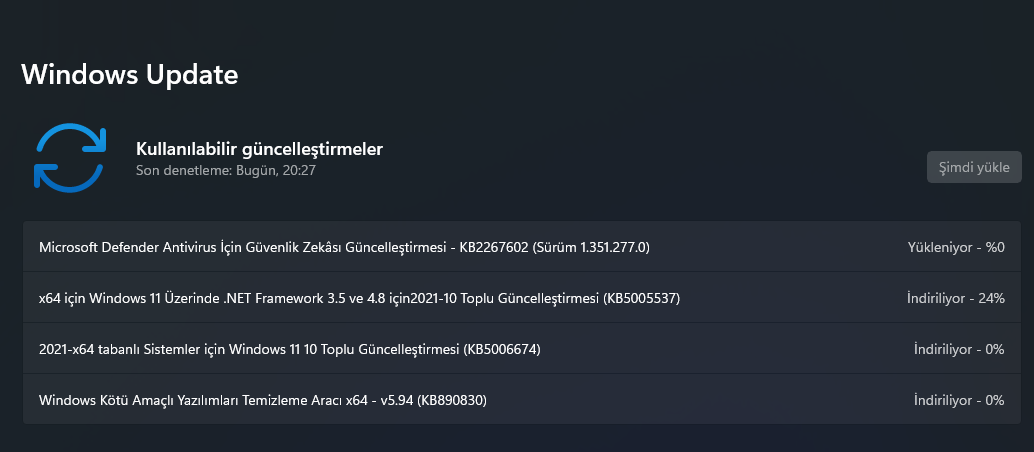Click the İndiriliyor - 24% progress status
Viewport: 1034px width, 452px height.
(x=955, y=298)
